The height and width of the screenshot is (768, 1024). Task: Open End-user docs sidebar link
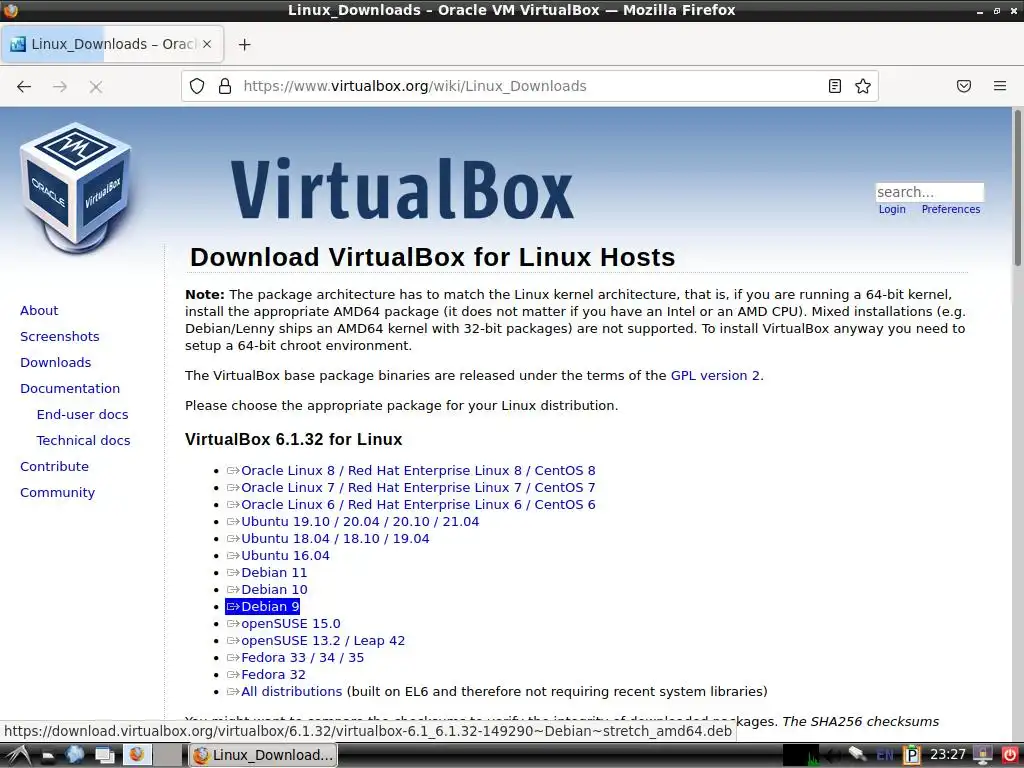pyautogui.click(x=82, y=415)
